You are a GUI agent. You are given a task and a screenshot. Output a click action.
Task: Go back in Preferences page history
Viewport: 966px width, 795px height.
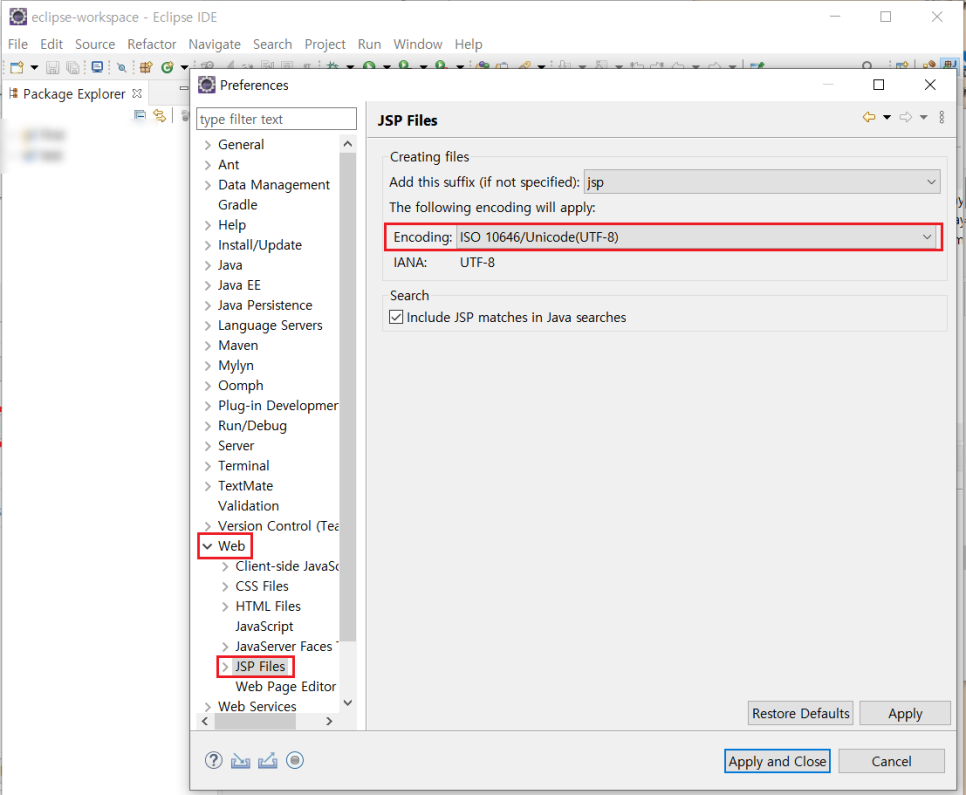[869, 117]
